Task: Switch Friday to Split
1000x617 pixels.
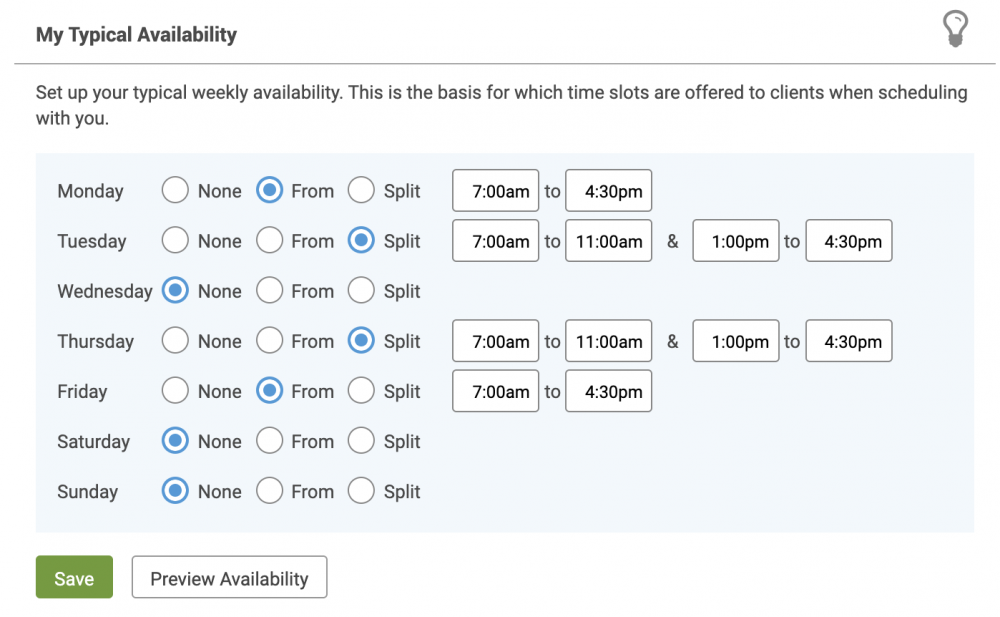Action: pos(361,390)
